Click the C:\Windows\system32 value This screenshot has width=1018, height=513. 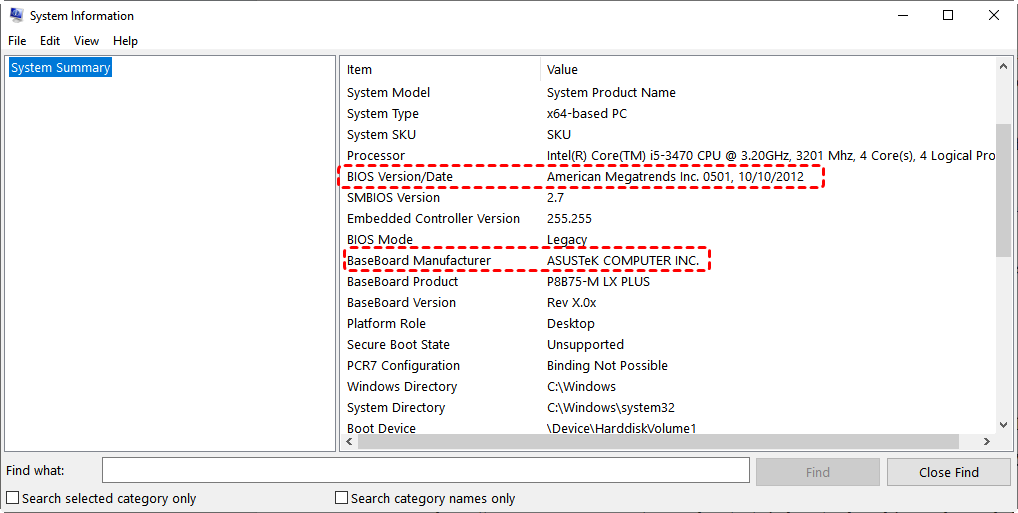coord(610,408)
